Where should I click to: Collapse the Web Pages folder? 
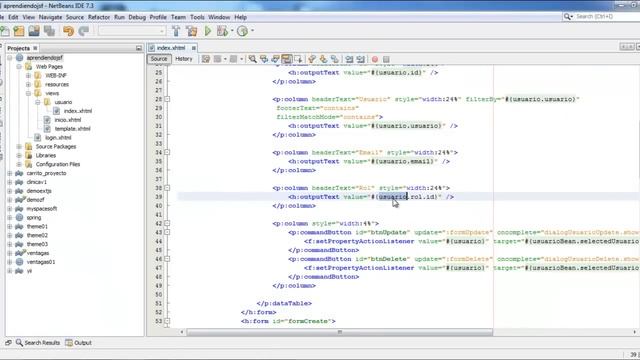click(x=19, y=67)
